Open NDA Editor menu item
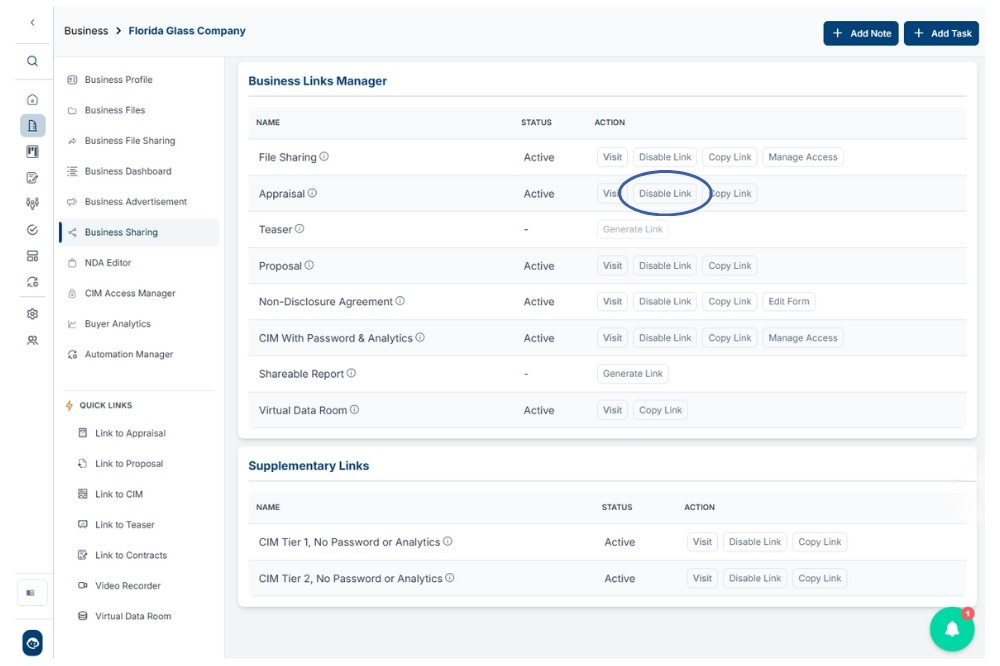This screenshot has width=1000, height=666. (x=138, y=263)
